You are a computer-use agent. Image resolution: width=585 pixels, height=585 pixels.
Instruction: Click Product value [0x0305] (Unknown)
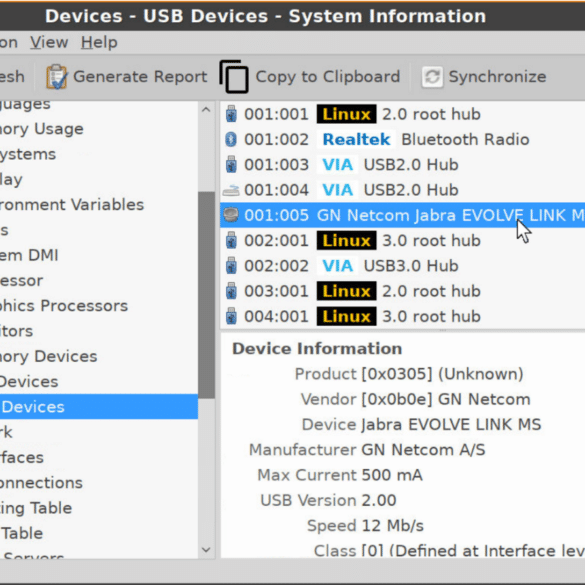coord(442,374)
